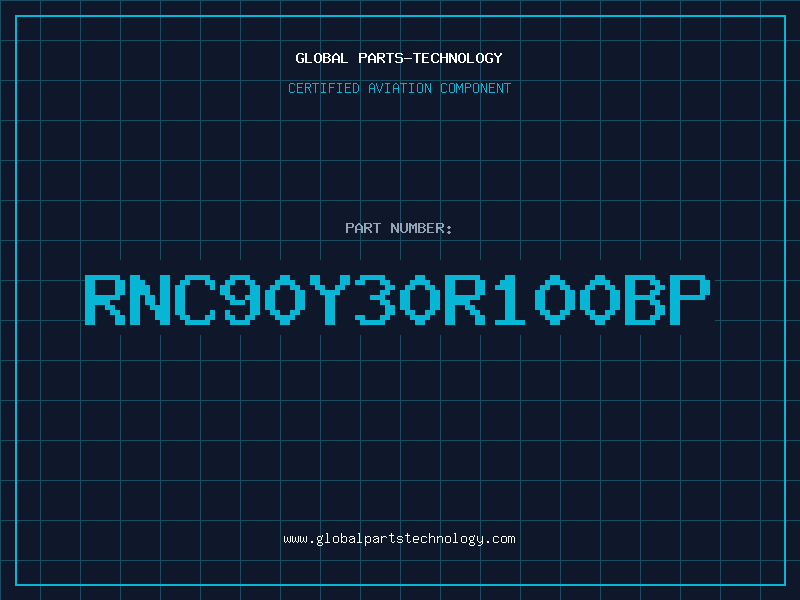The height and width of the screenshot is (600, 800).
Task: Click the letter N in the part number
Action: click(149, 300)
